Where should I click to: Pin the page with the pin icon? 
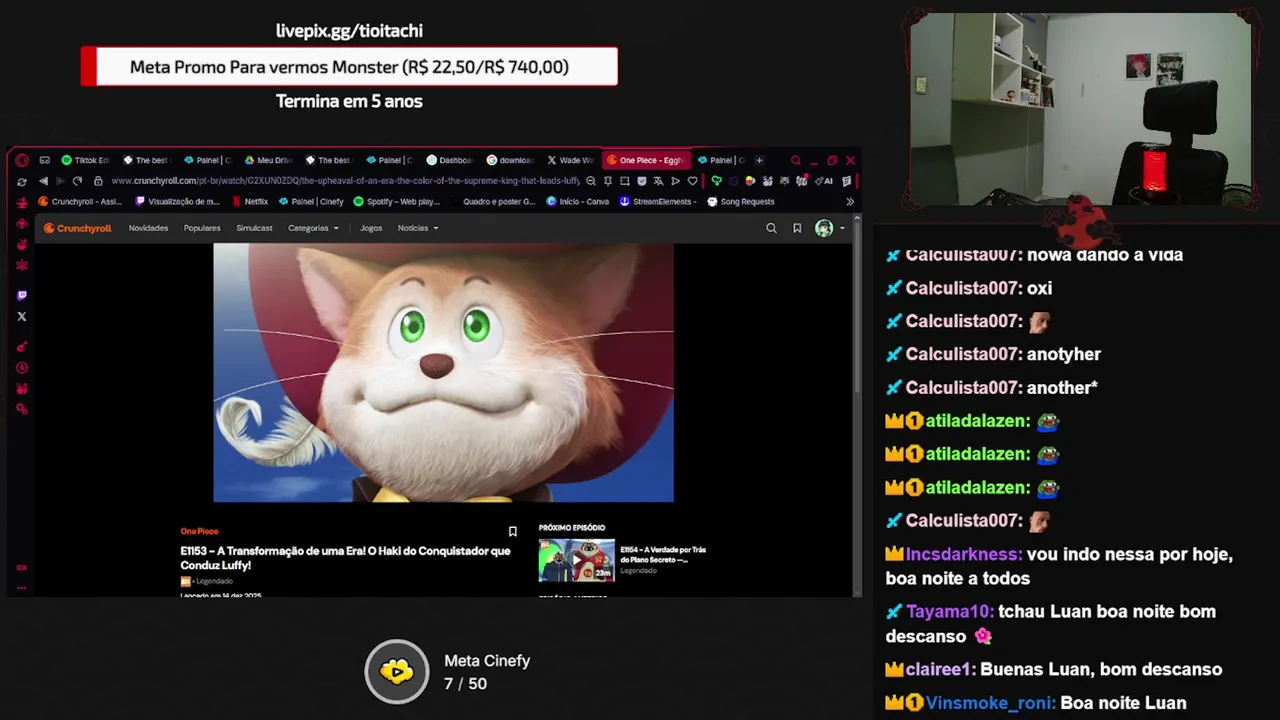click(608, 181)
